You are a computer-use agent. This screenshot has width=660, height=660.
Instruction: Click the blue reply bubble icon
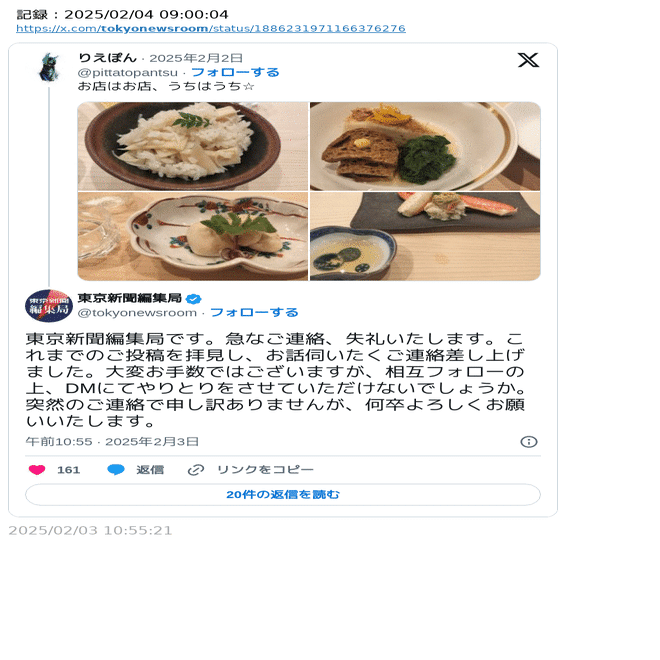(116, 470)
